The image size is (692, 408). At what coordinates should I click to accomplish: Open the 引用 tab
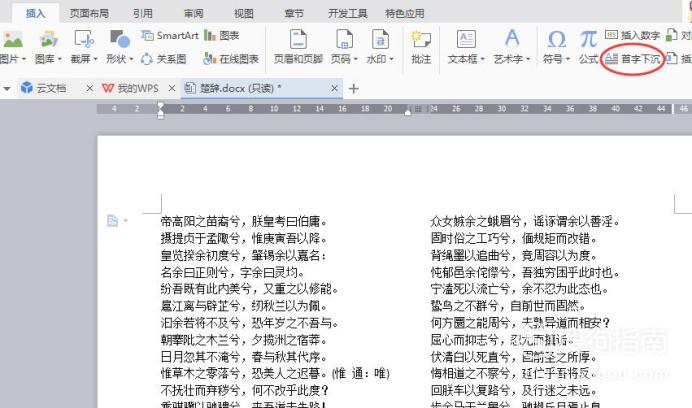(x=143, y=14)
